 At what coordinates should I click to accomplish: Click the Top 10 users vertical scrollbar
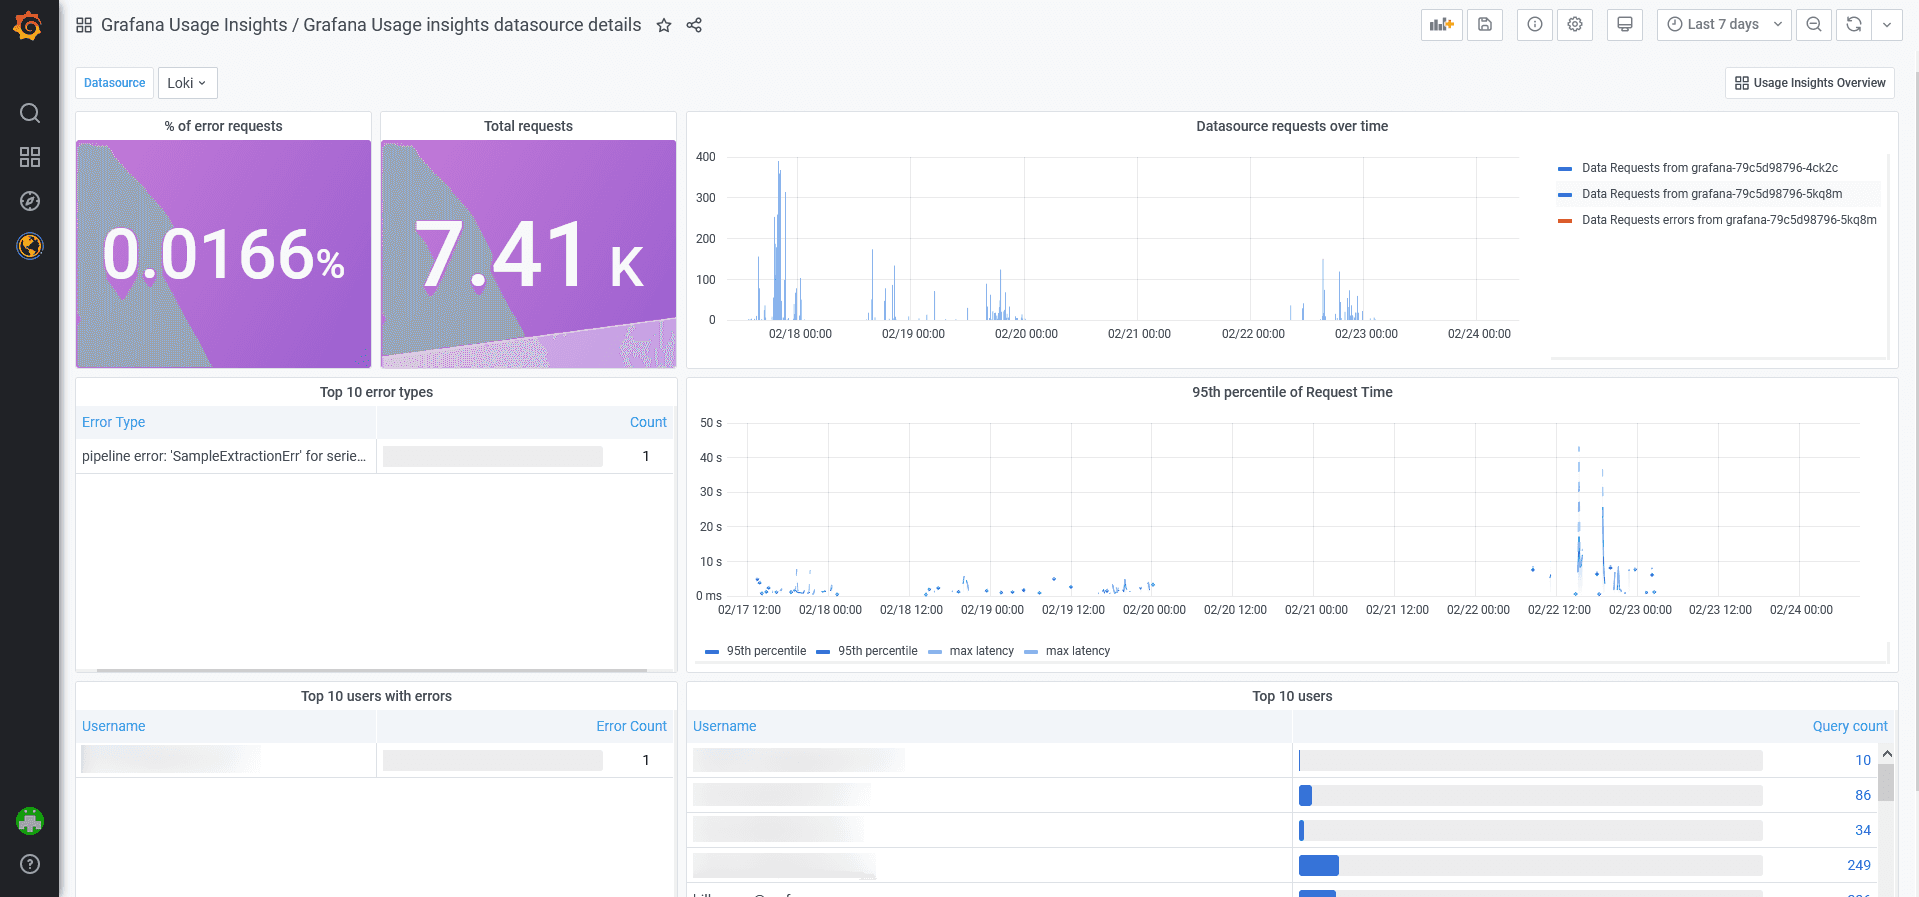pos(1886,782)
